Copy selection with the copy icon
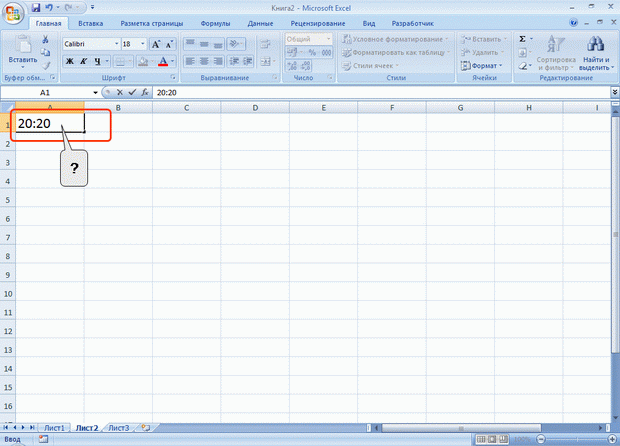620x446 pixels. pyautogui.click(x=45, y=52)
